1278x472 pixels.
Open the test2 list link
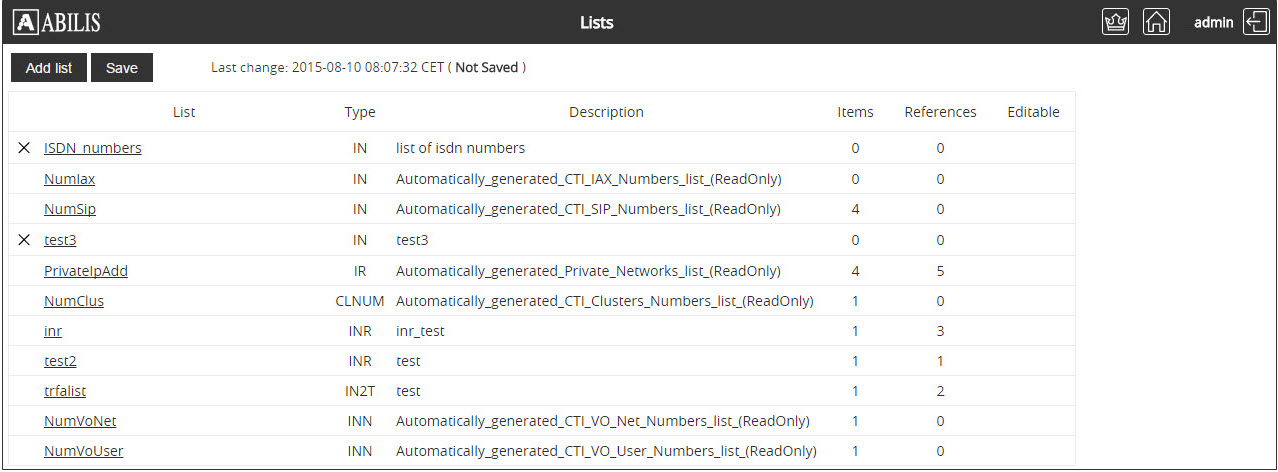click(x=60, y=361)
